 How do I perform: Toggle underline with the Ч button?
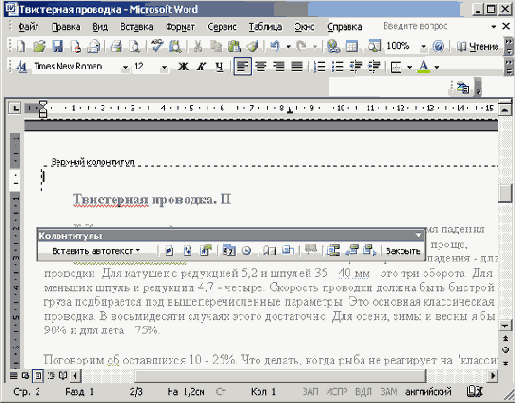[x=219, y=67]
